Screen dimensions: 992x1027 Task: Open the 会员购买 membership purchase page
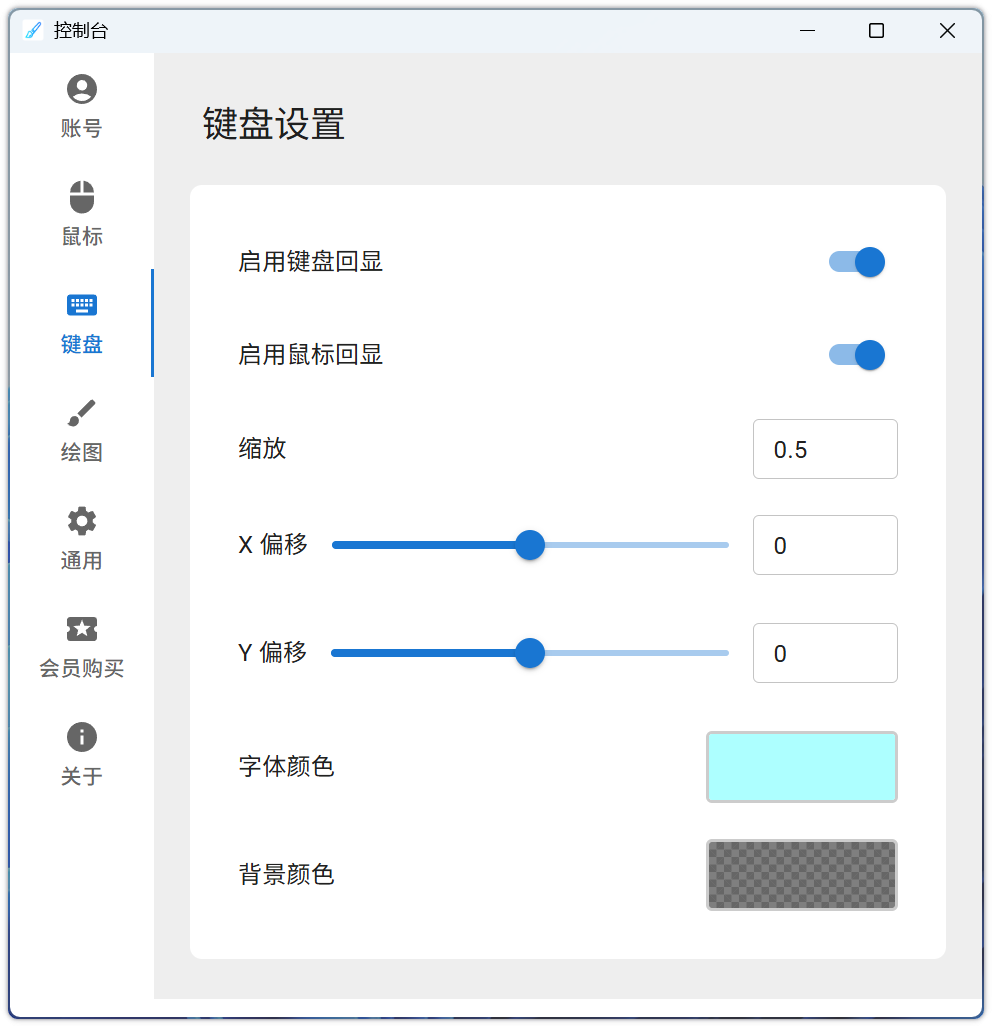82,630
